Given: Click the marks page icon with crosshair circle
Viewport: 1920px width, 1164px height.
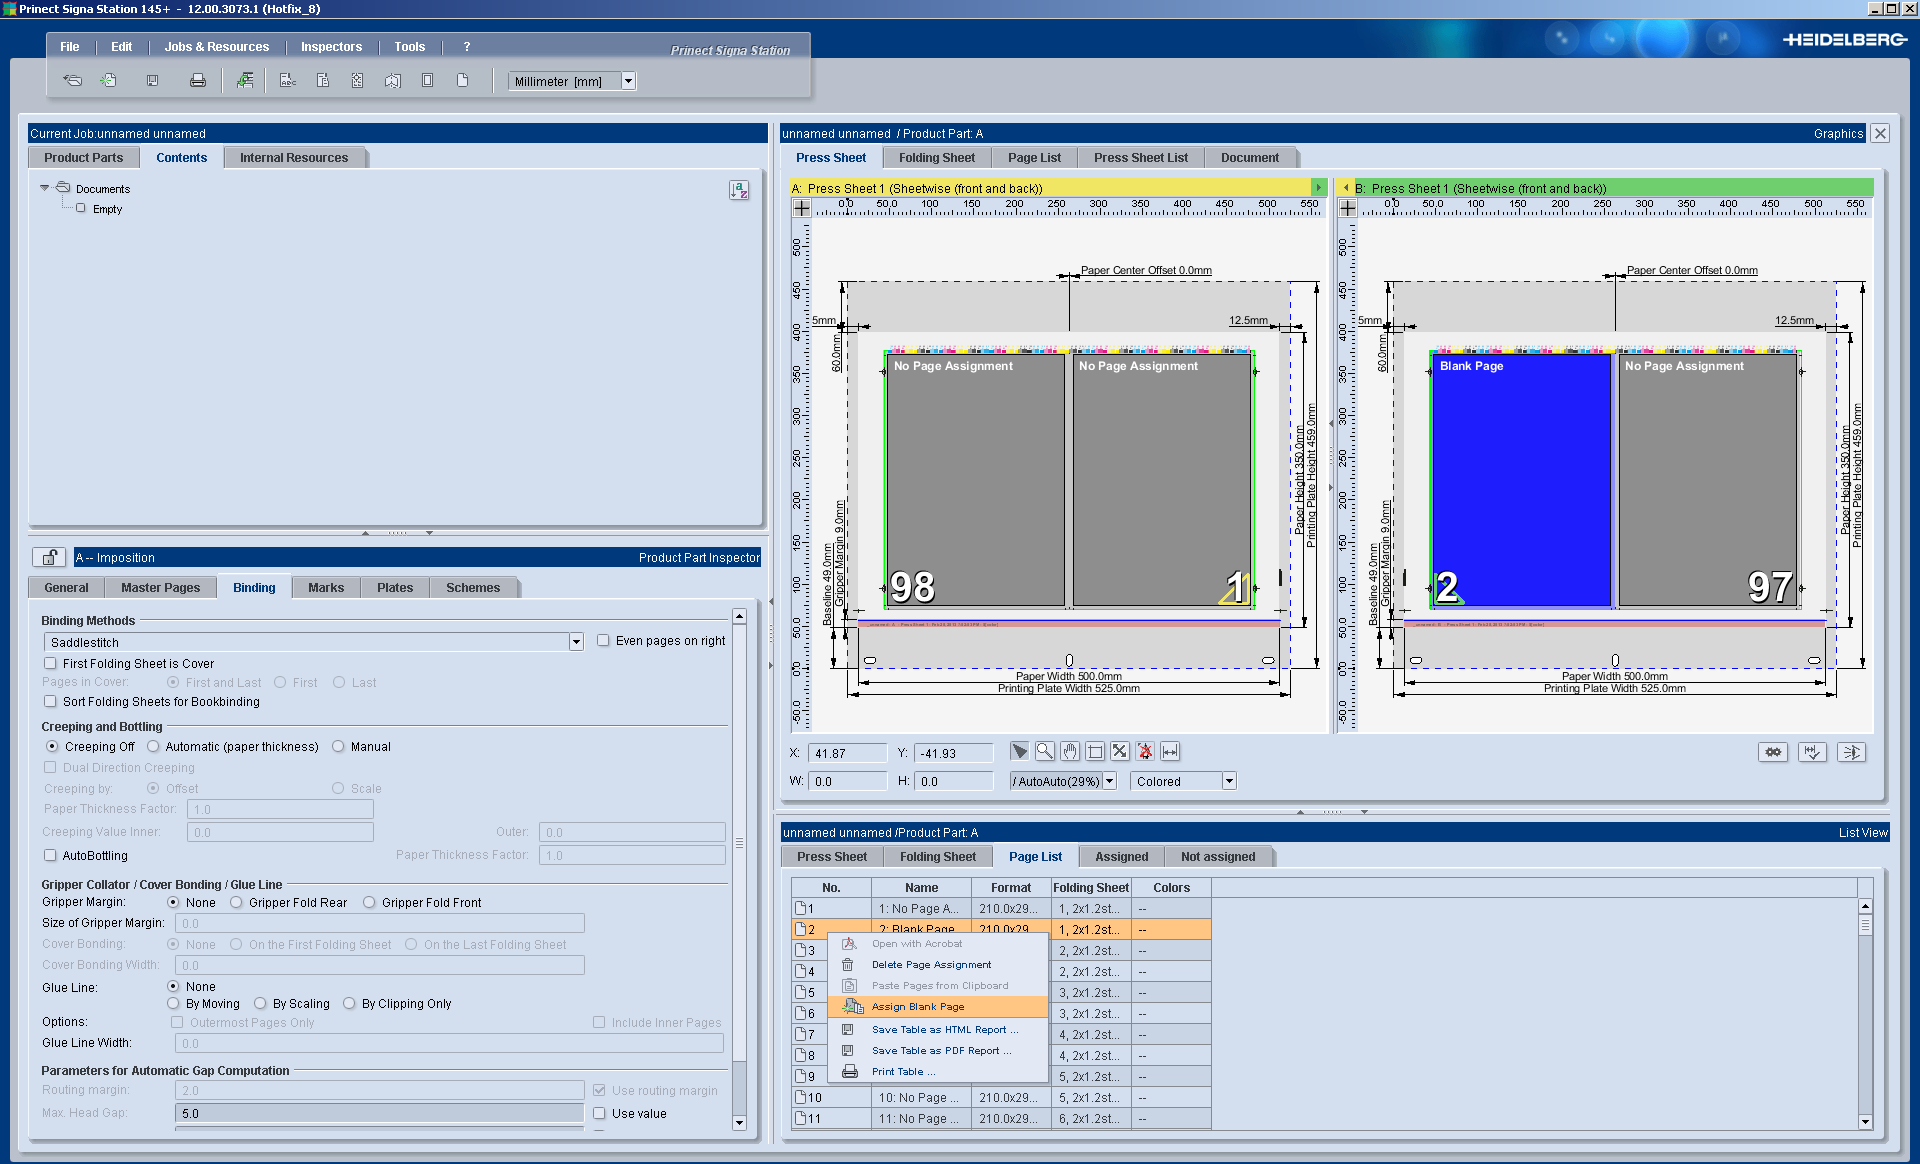Looking at the screenshot, I should pyautogui.click(x=357, y=81).
